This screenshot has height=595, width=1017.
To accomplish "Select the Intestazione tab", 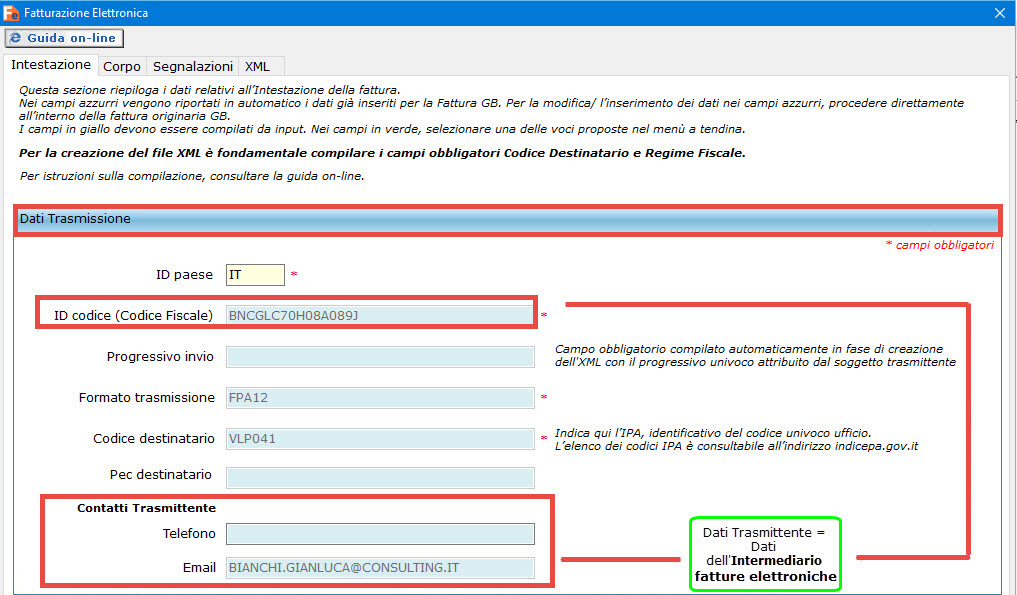I will 51,65.
